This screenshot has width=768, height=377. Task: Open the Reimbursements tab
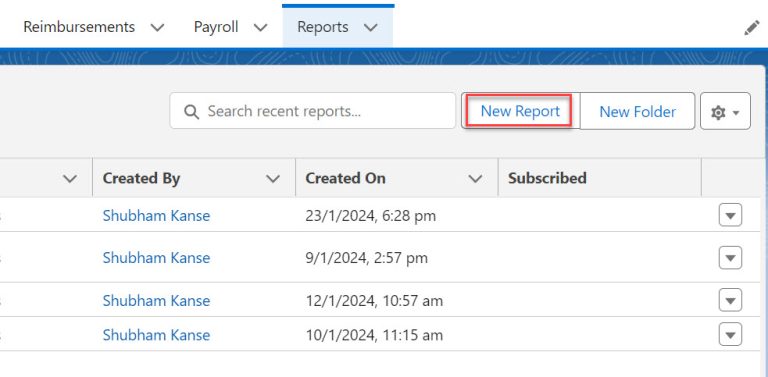point(79,27)
